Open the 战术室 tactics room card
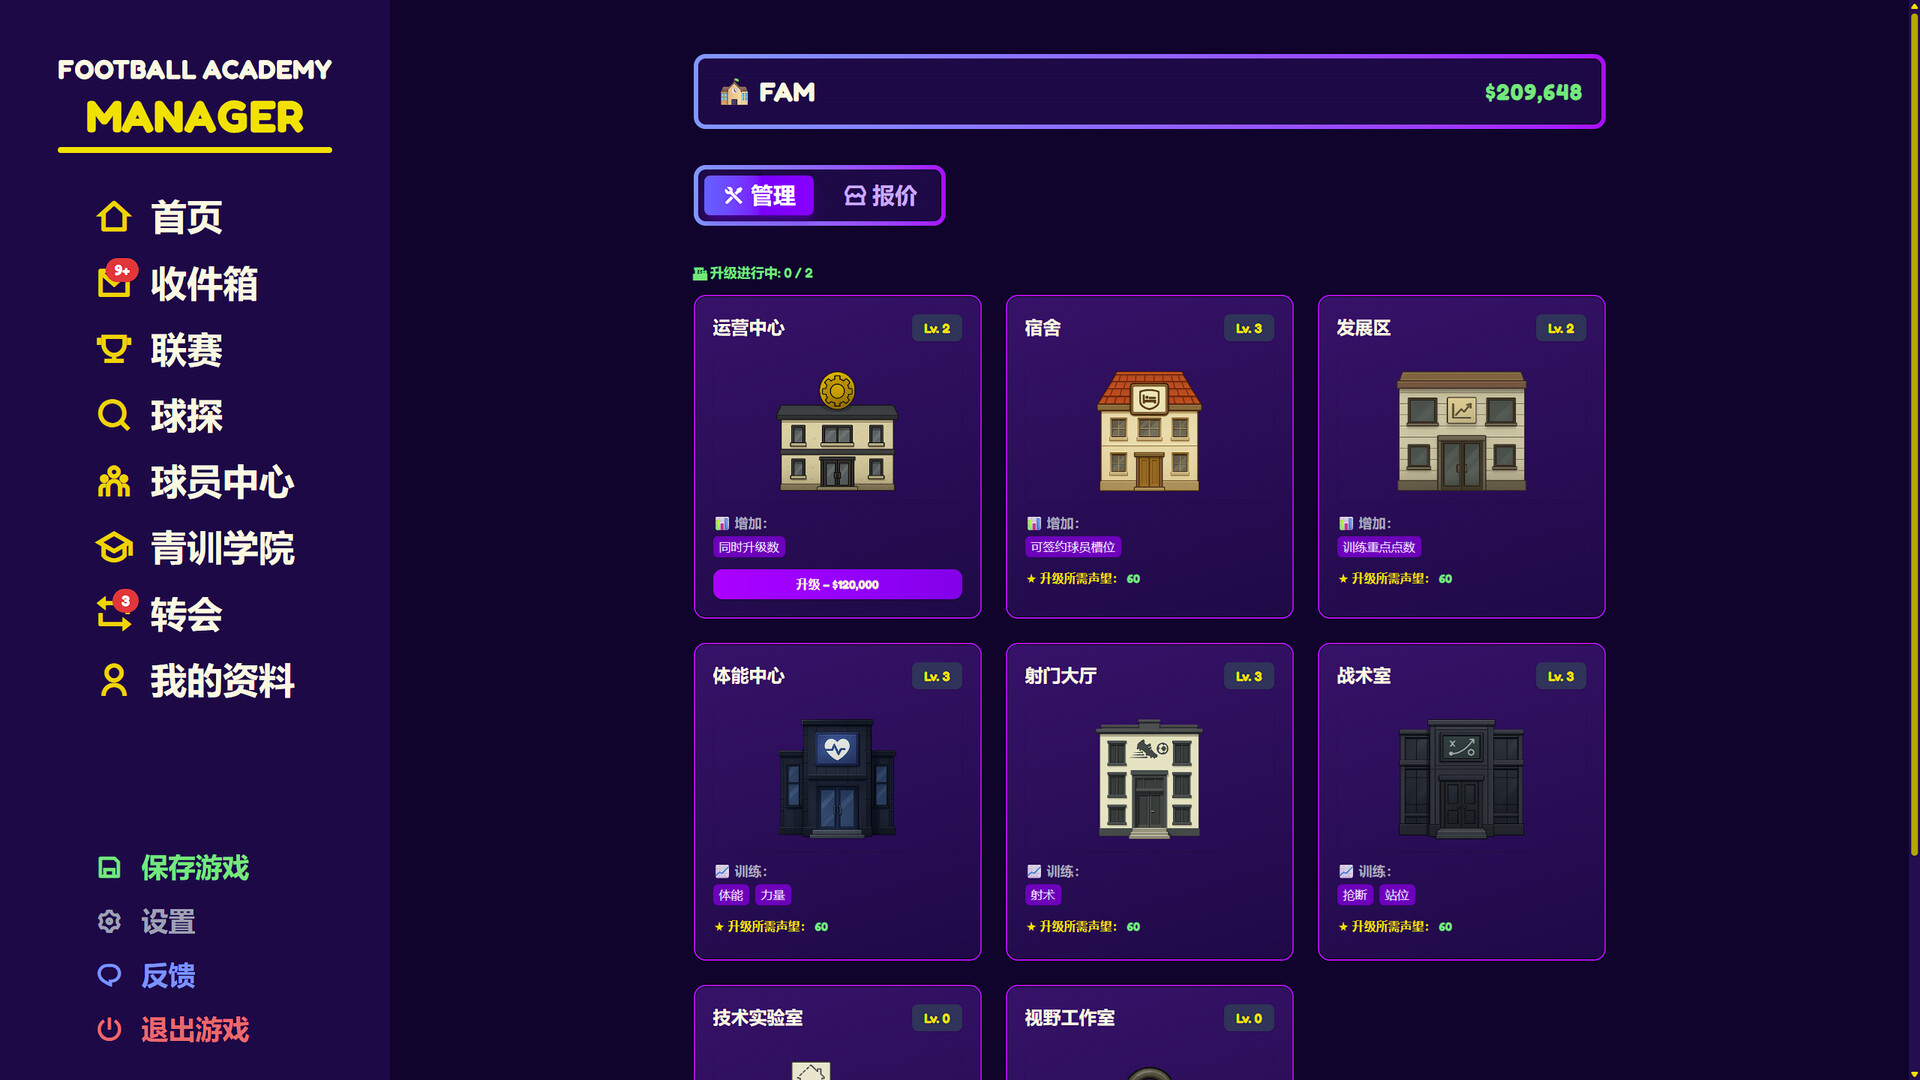Screen dimensions: 1920x1080 click(x=1461, y=802)
